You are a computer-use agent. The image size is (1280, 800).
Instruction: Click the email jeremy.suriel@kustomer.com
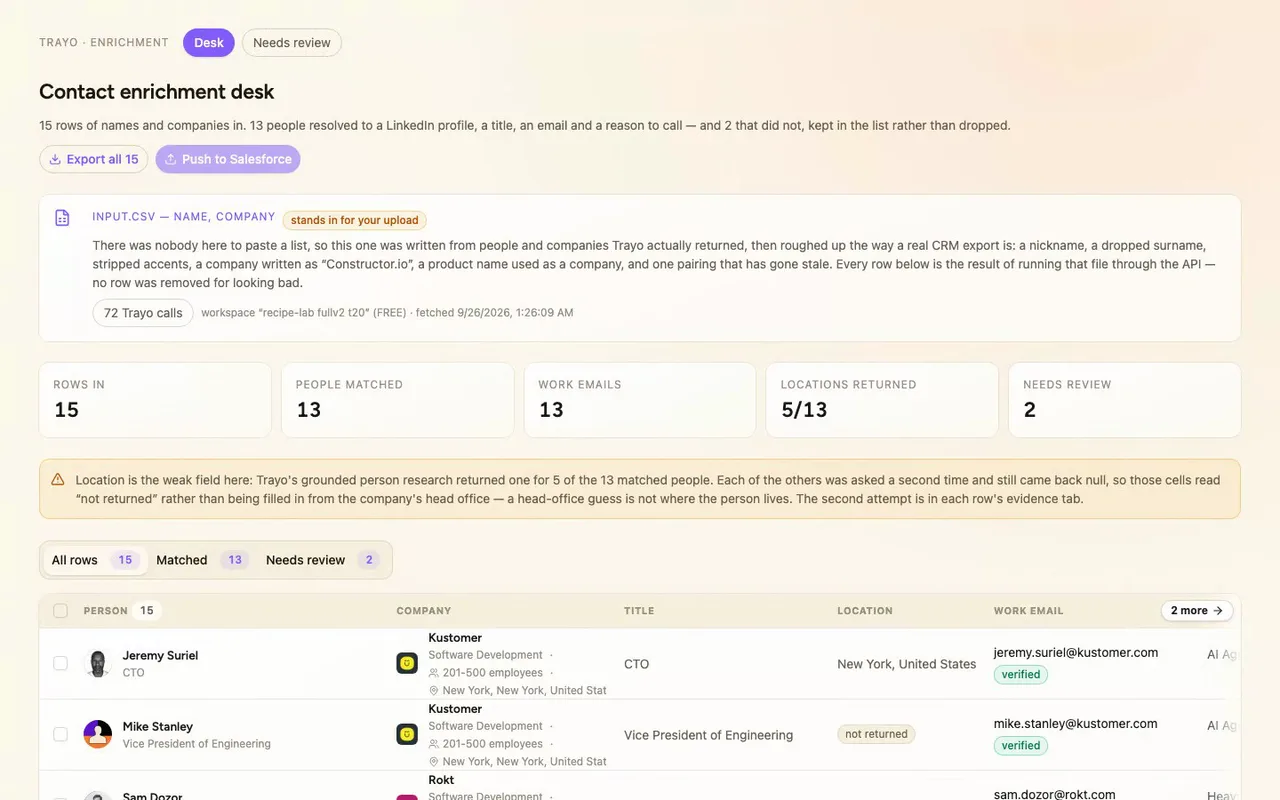click(x=1076, y=653)
